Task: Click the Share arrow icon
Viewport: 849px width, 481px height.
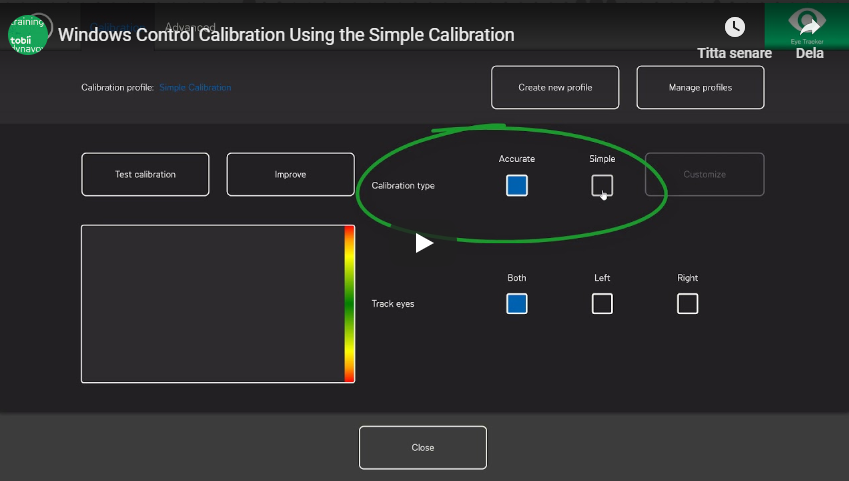Action: pyautogui.click(x=808, y=27)
